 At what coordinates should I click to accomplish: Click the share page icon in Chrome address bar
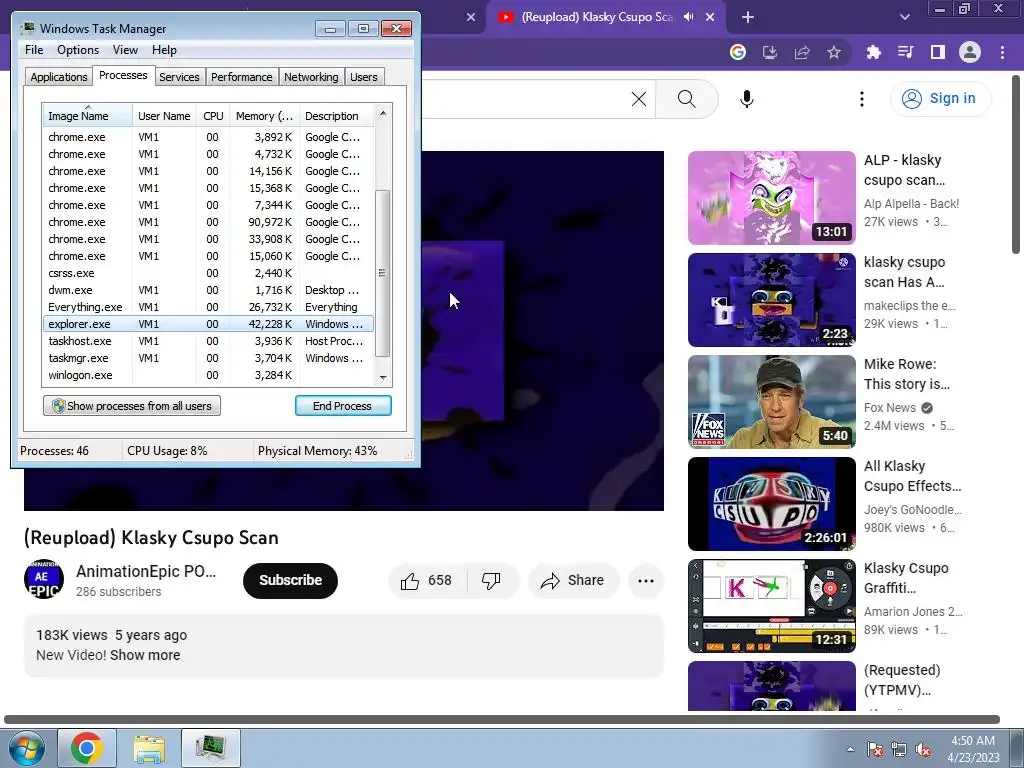(802, 52)
